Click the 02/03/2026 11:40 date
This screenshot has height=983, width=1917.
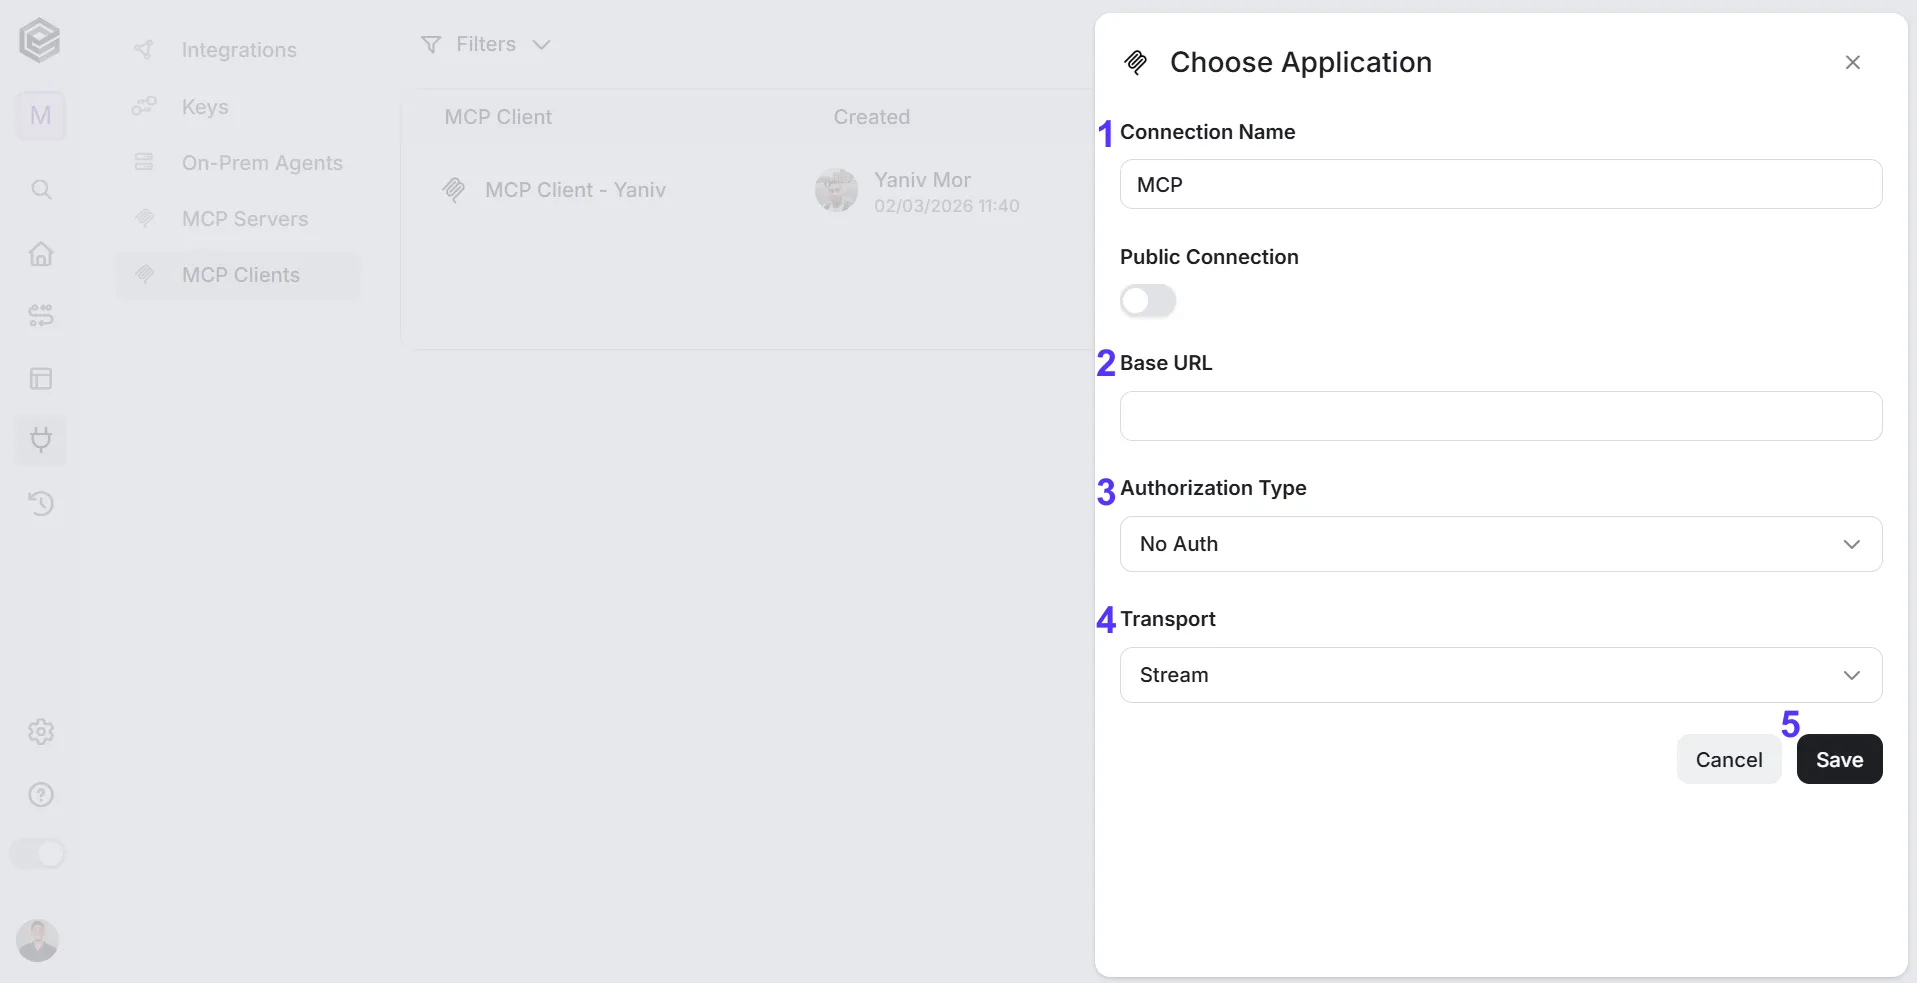[947, 206]
